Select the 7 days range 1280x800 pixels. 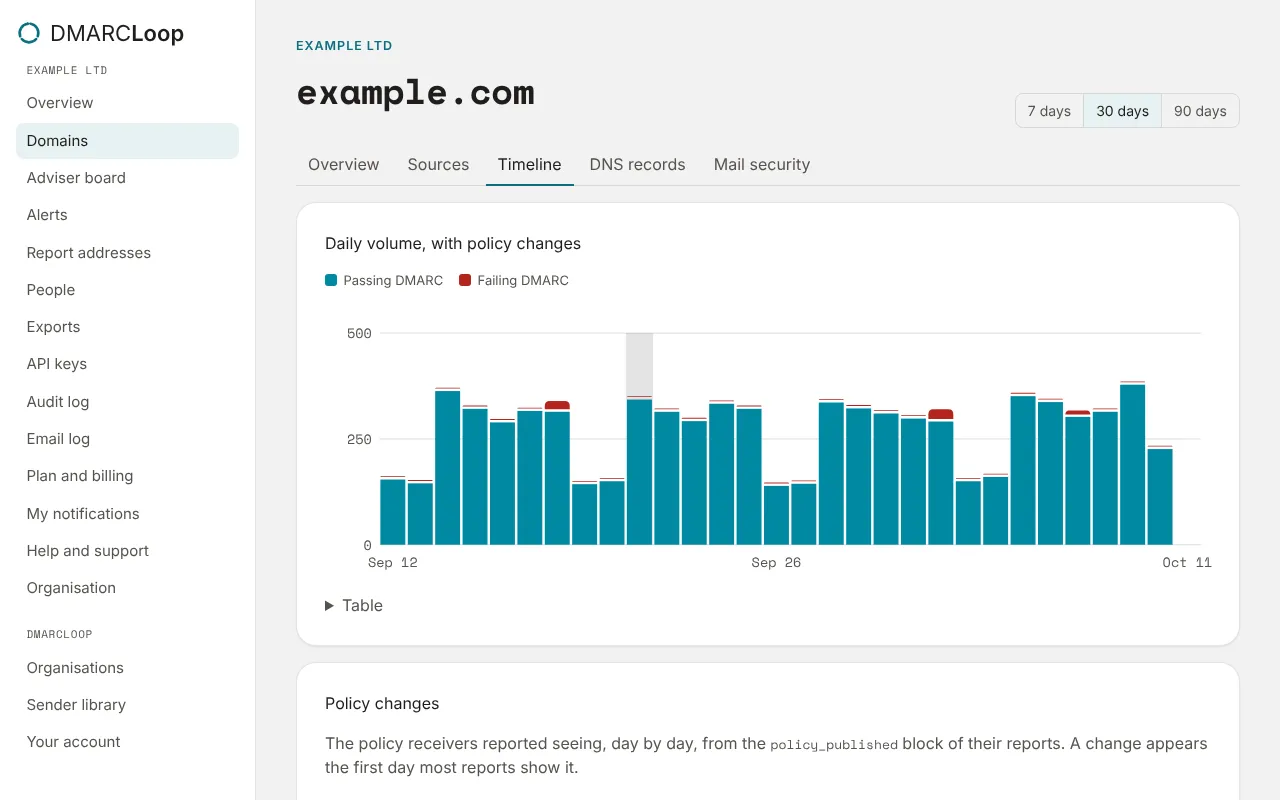tap(1049, 111)
